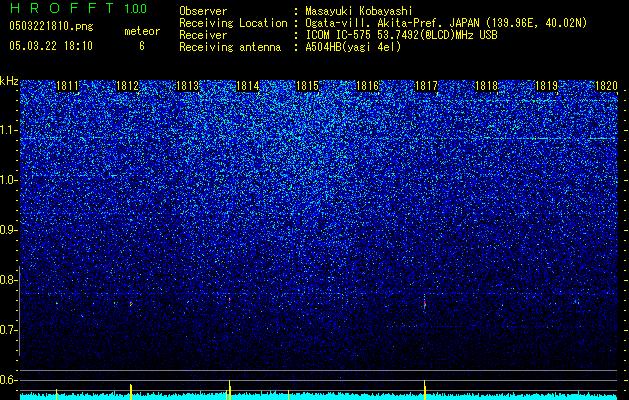Viewport: 629px width, 400px height.
Task: Select the A504HB(yagi 4el) antenna text
Action: 353,47
